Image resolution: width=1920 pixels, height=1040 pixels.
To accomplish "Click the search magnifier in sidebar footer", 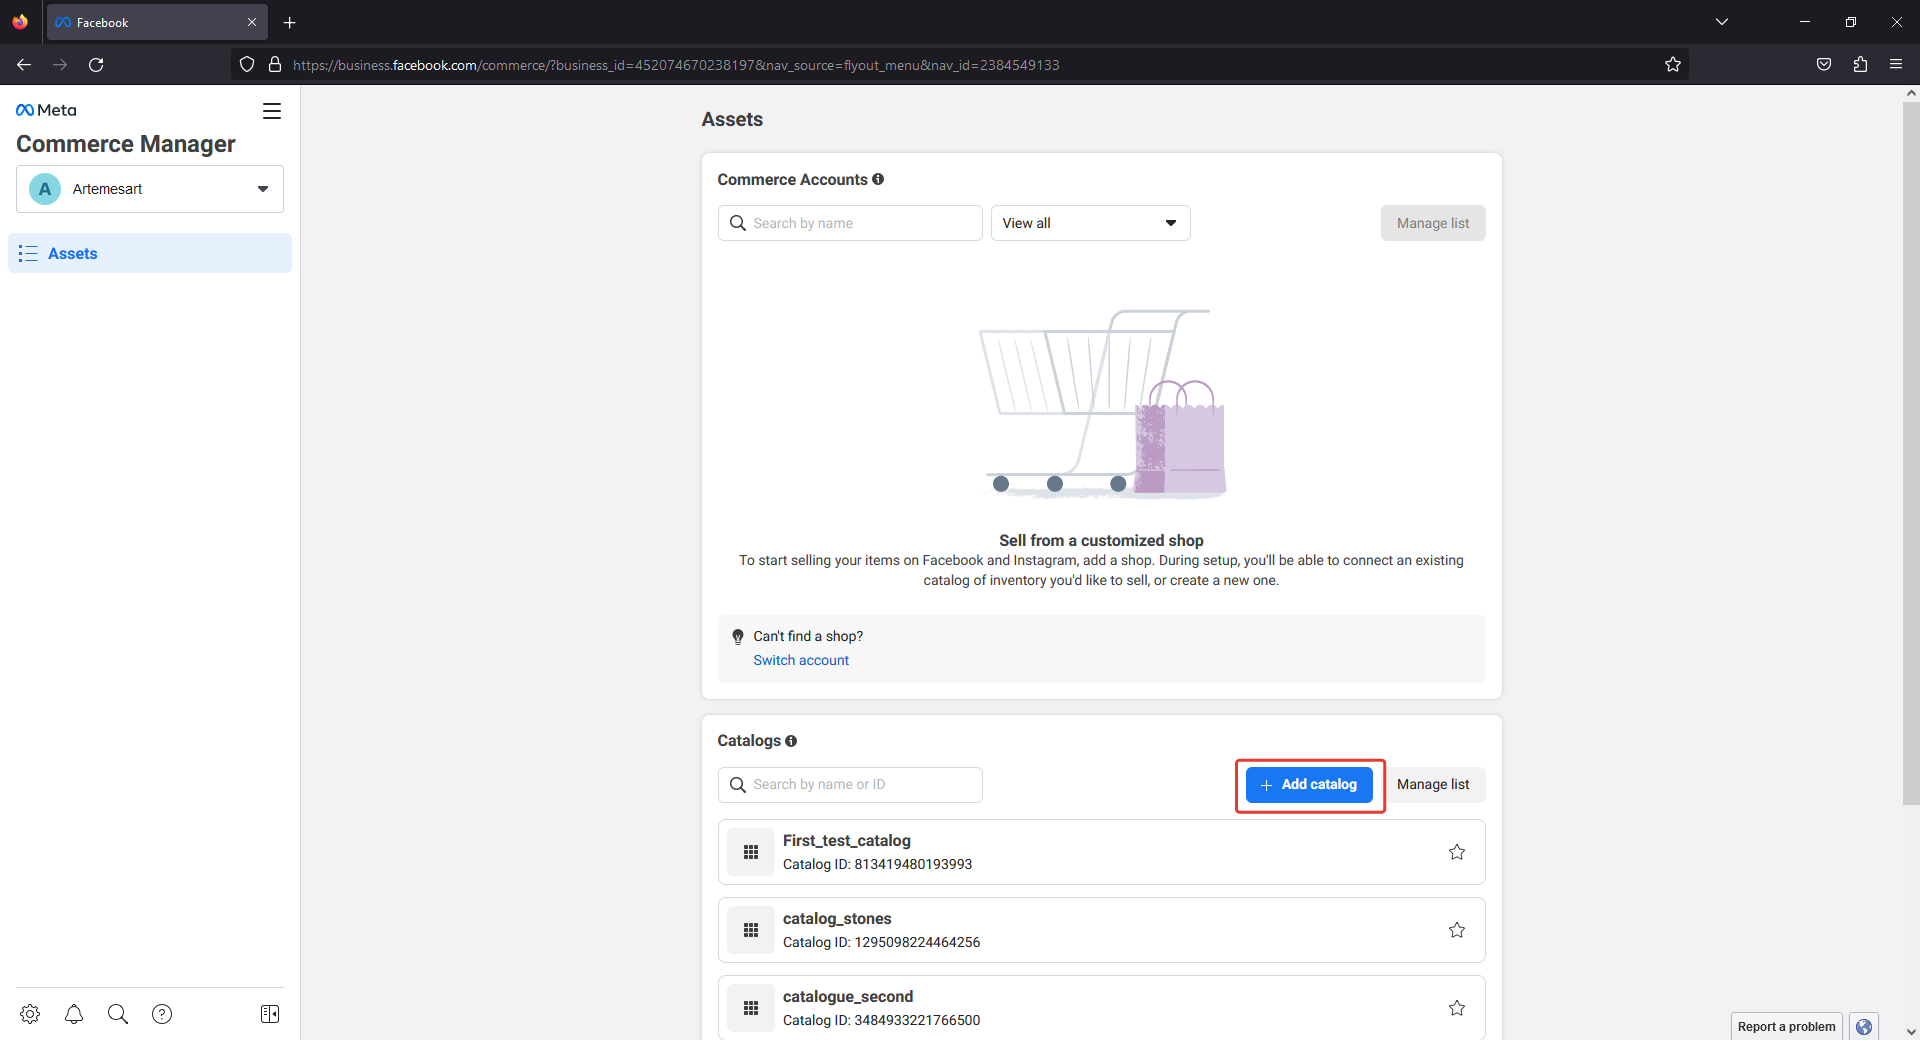I will [x=118, y=1014].
